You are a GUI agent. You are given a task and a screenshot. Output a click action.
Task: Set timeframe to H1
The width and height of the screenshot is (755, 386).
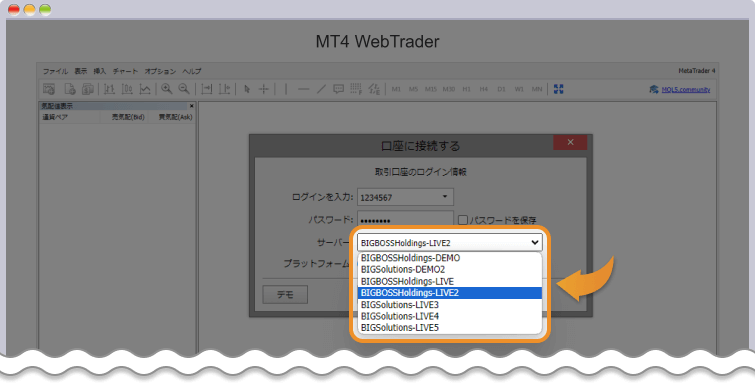466,89
